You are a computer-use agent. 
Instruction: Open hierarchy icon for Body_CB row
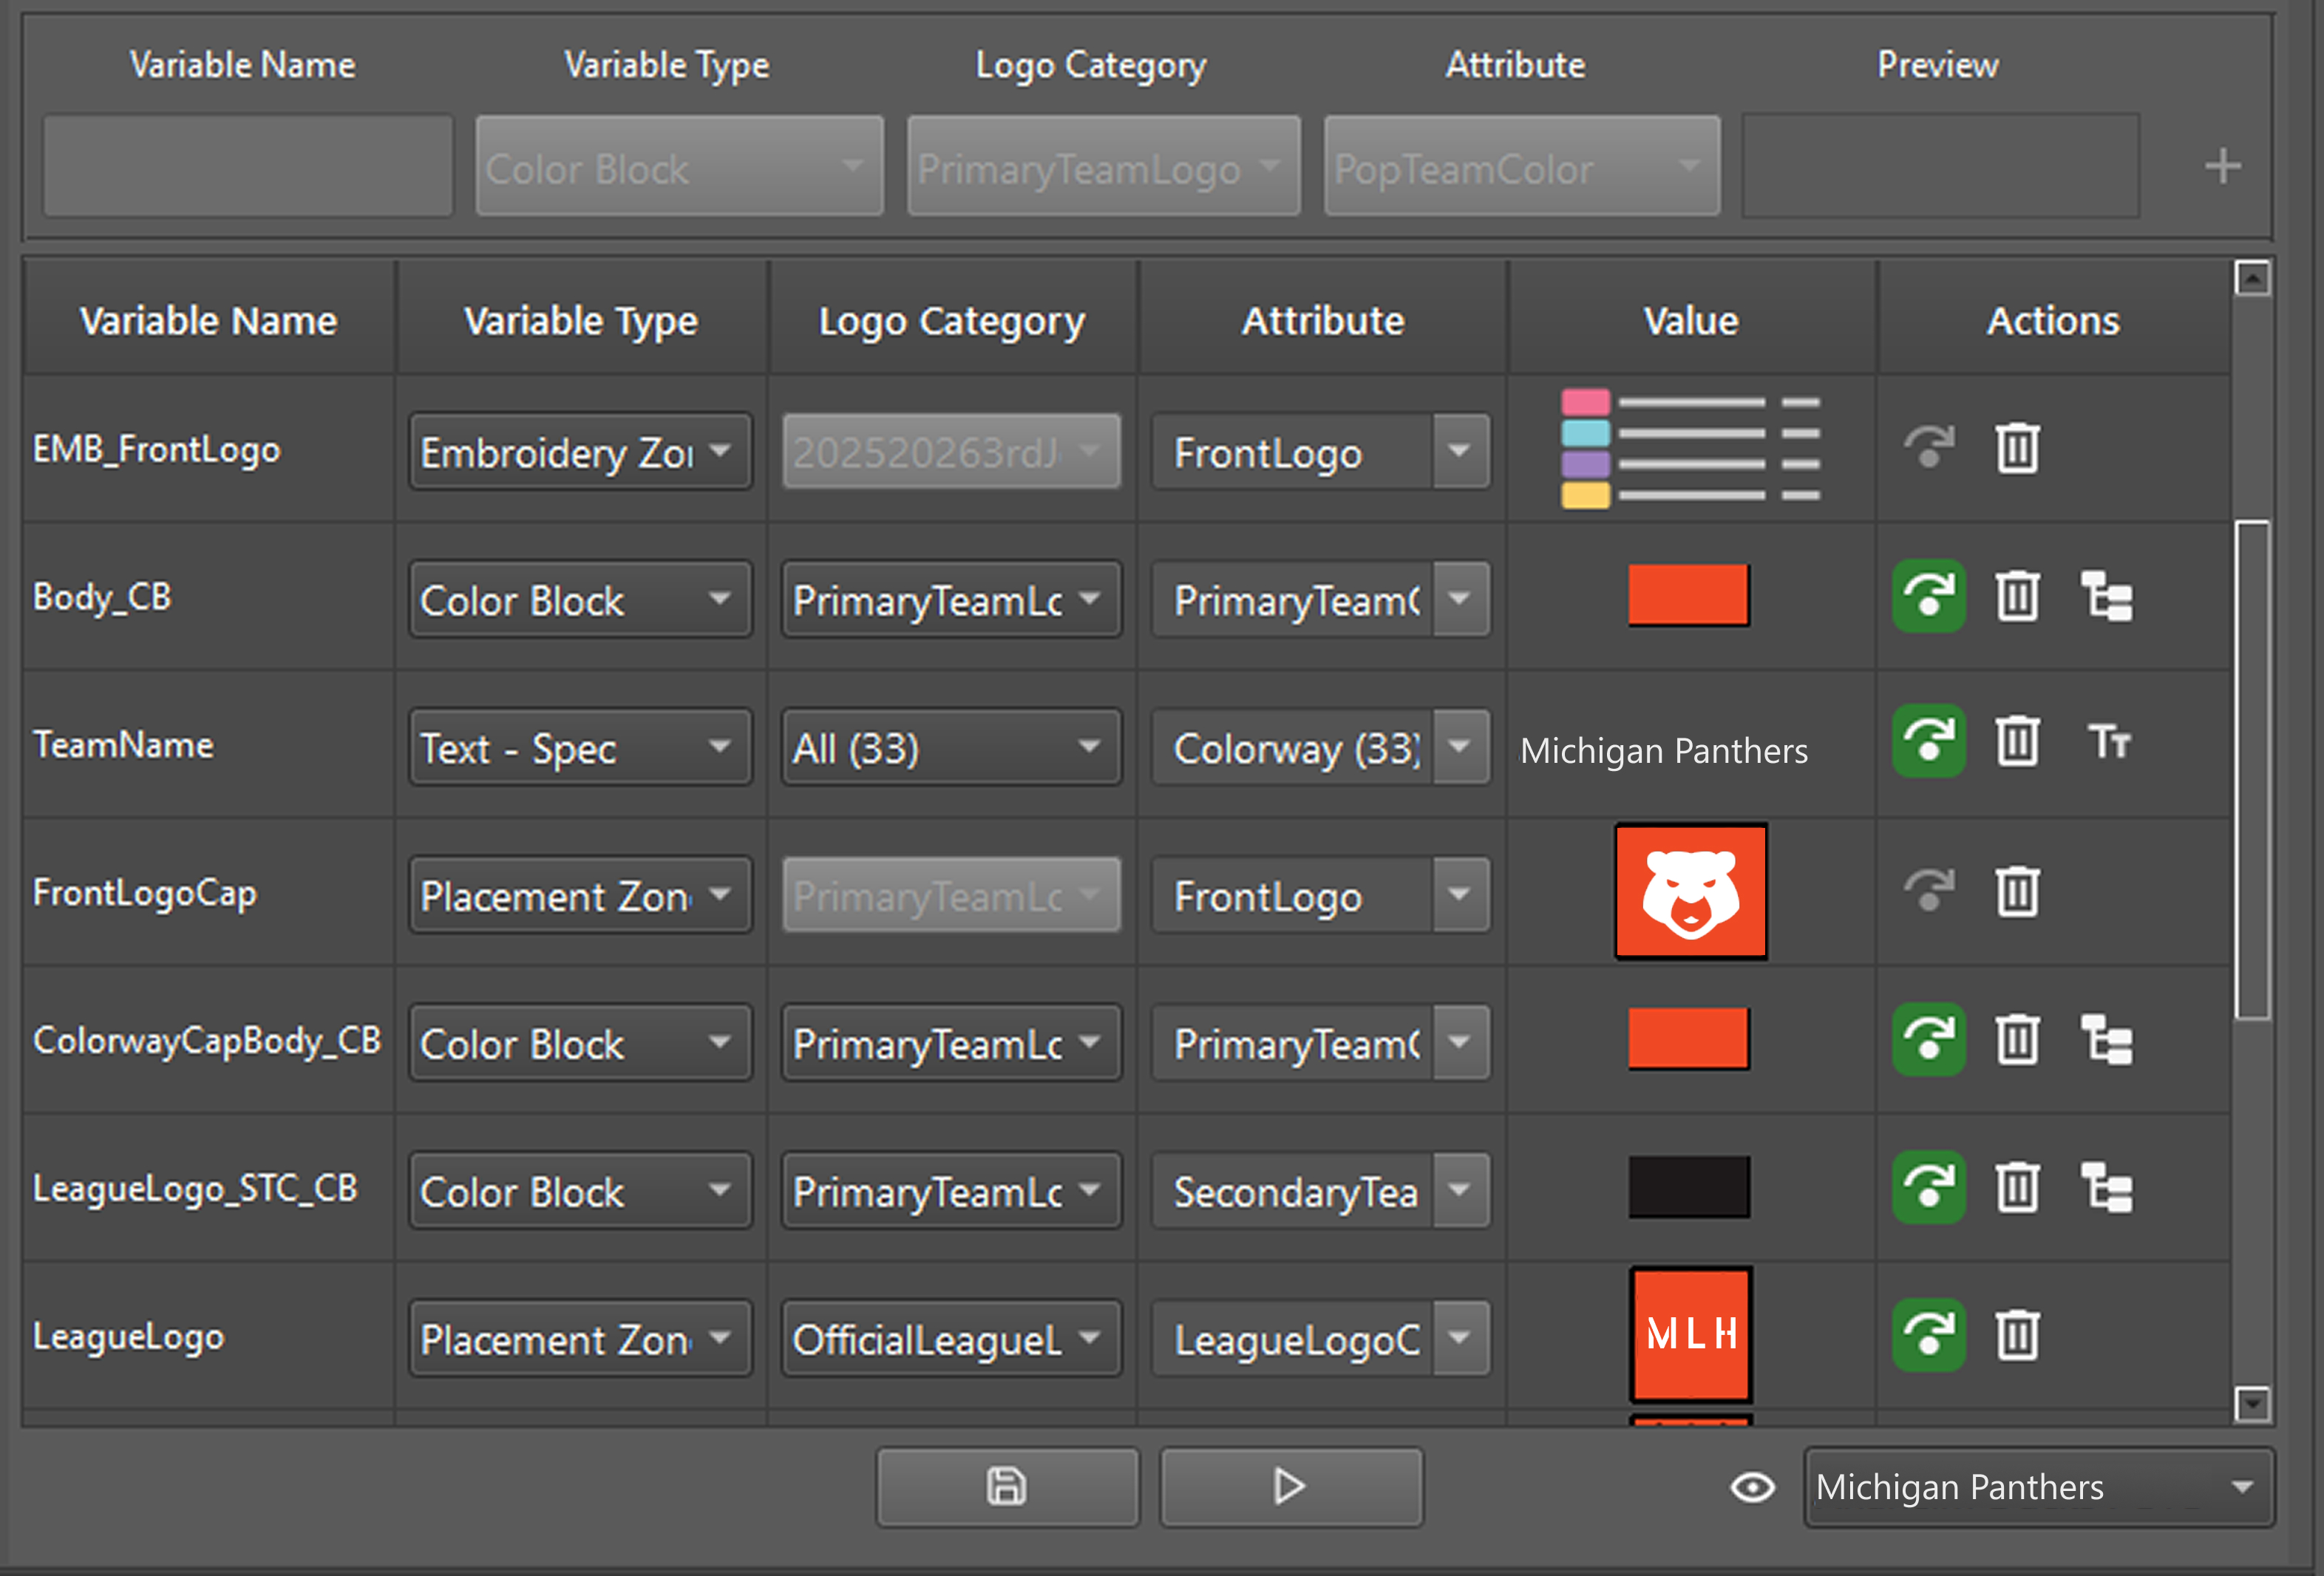(x=2107, y=596)
